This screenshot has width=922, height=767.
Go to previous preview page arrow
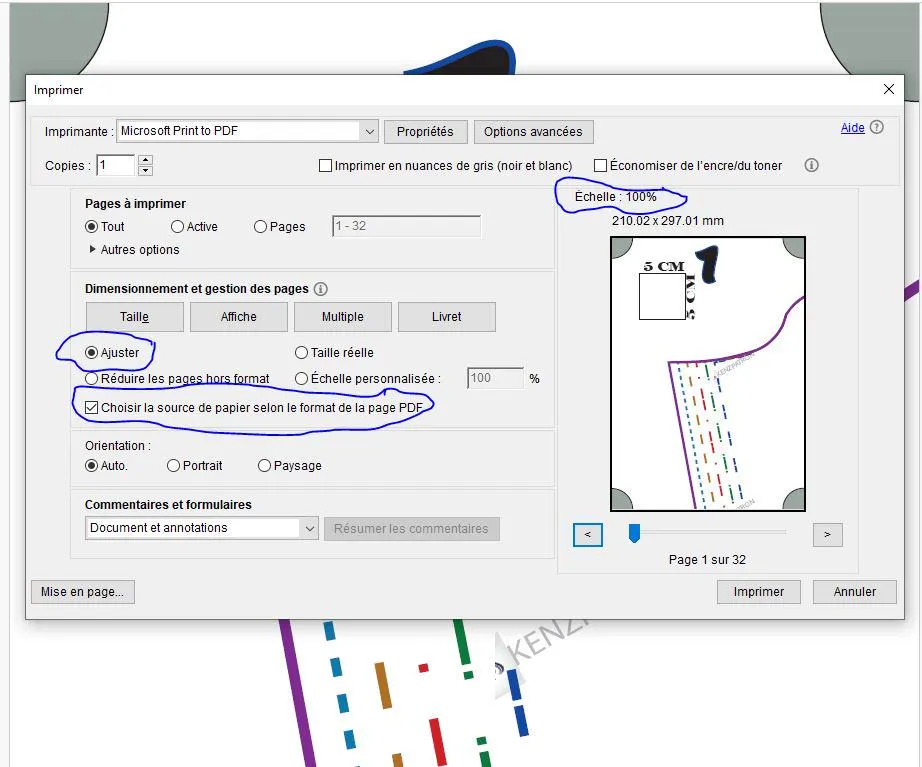click(x=587, y=534)
